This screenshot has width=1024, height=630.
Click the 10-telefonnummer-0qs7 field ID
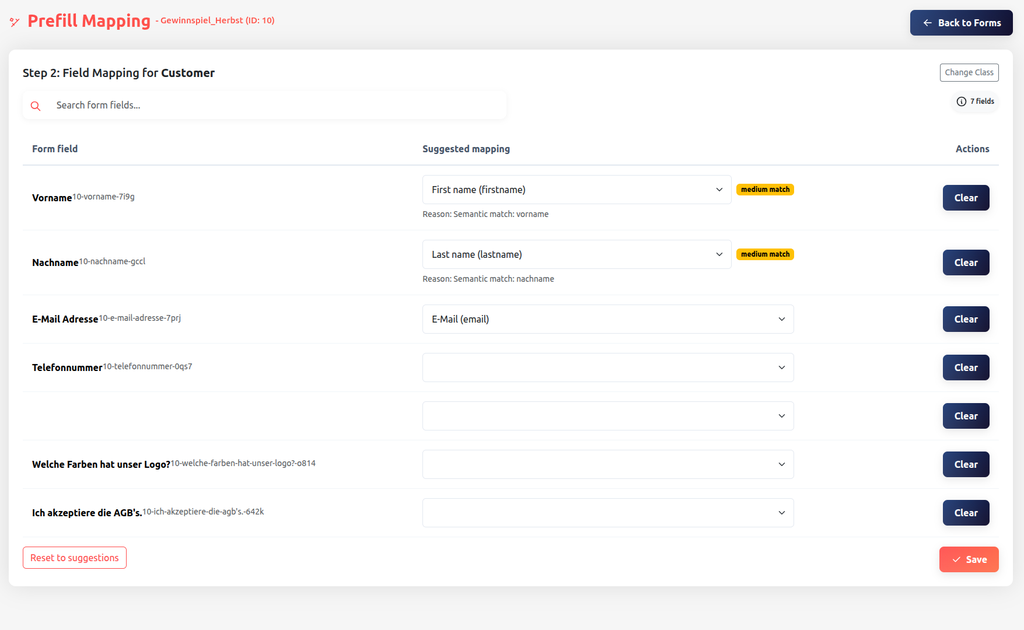click(x=148, y=366)
